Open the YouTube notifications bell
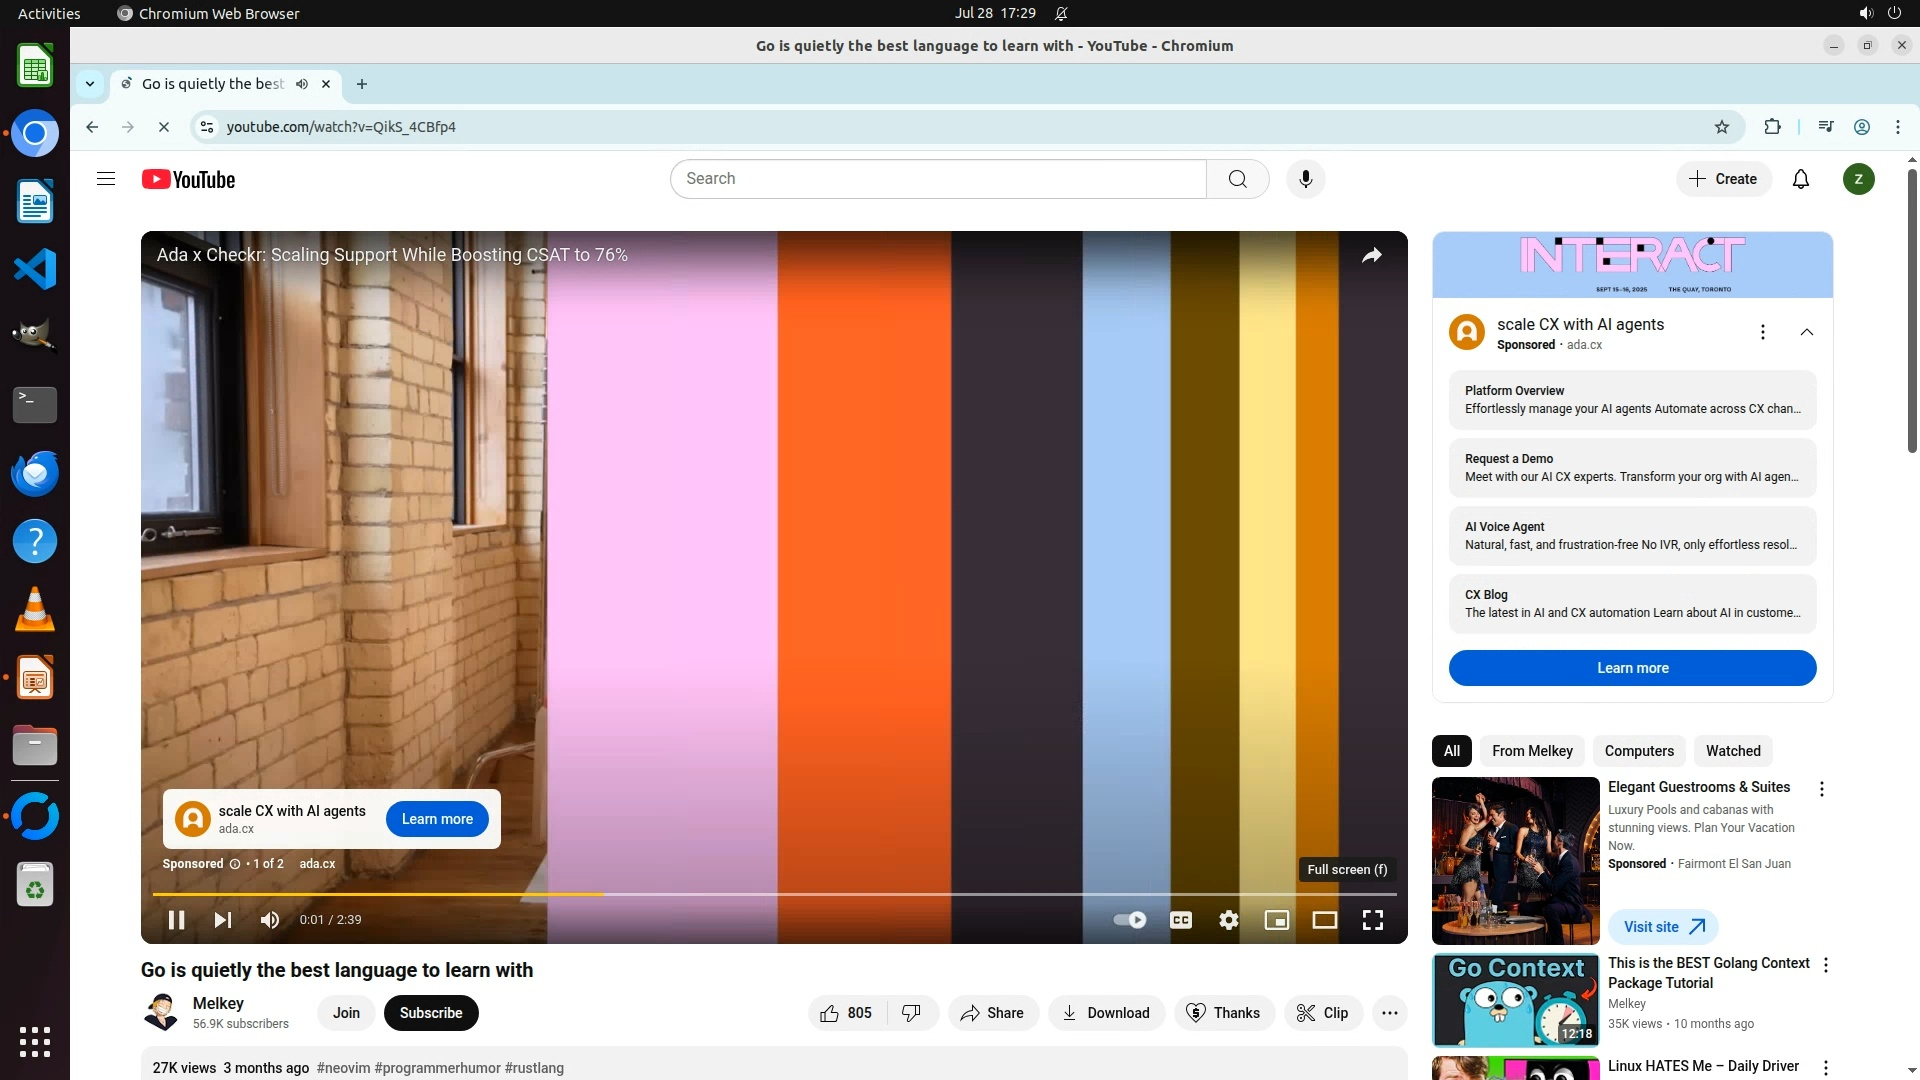The image size is (1920, 1080). (1801, 179)
